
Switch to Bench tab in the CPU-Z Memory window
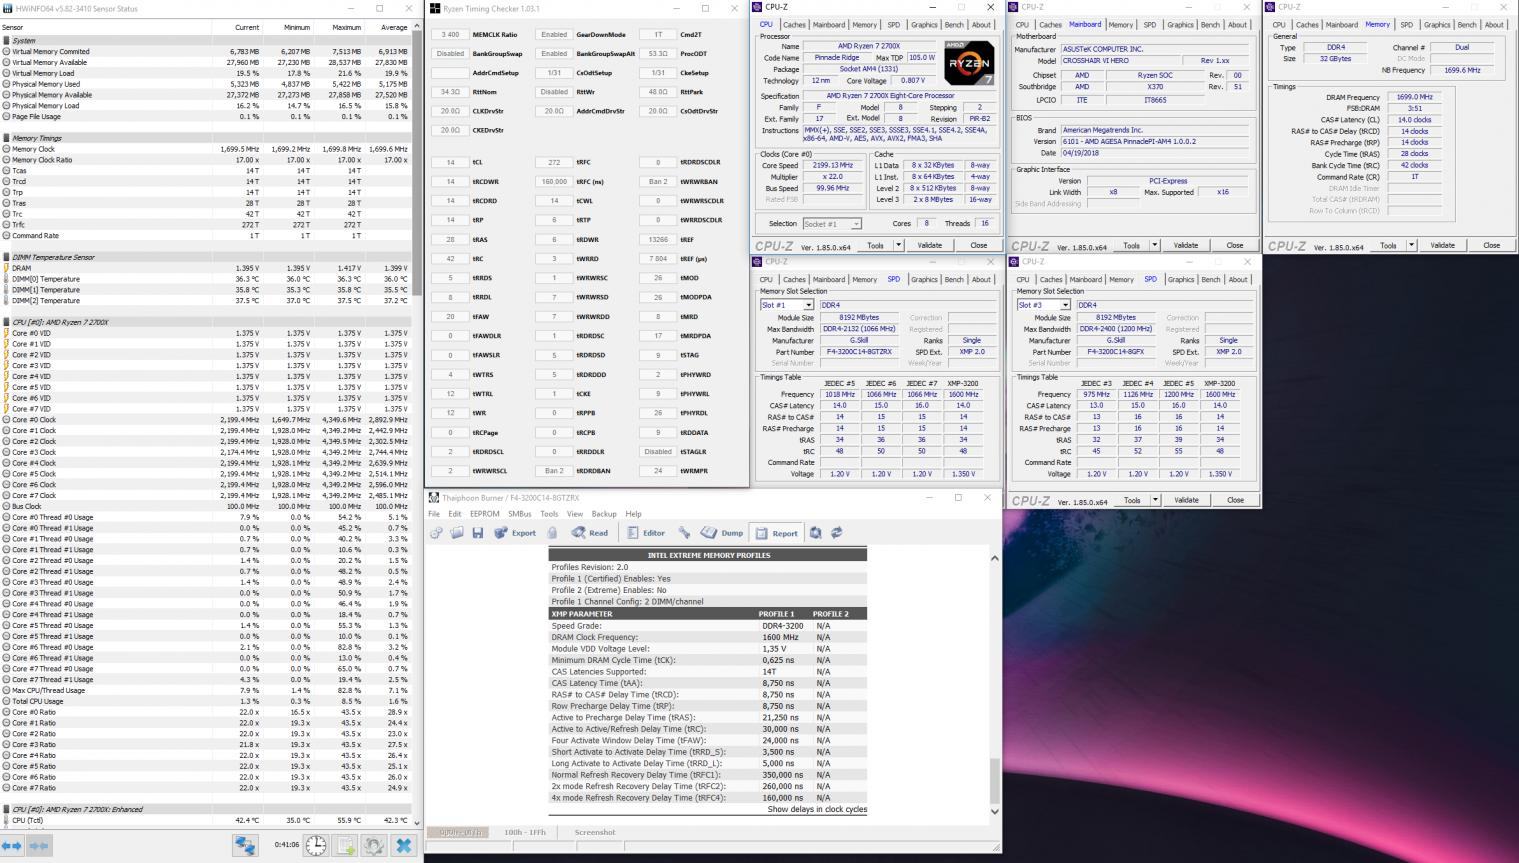(x=1467, y=25)
